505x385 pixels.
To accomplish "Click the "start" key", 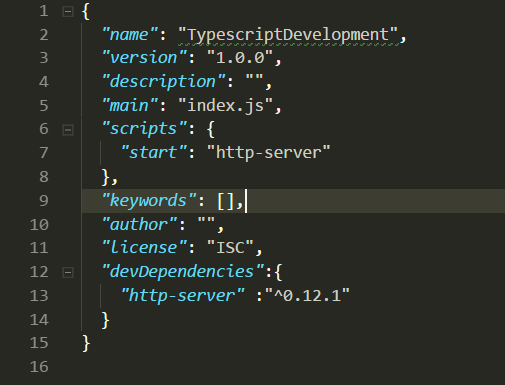I will 154,153.
